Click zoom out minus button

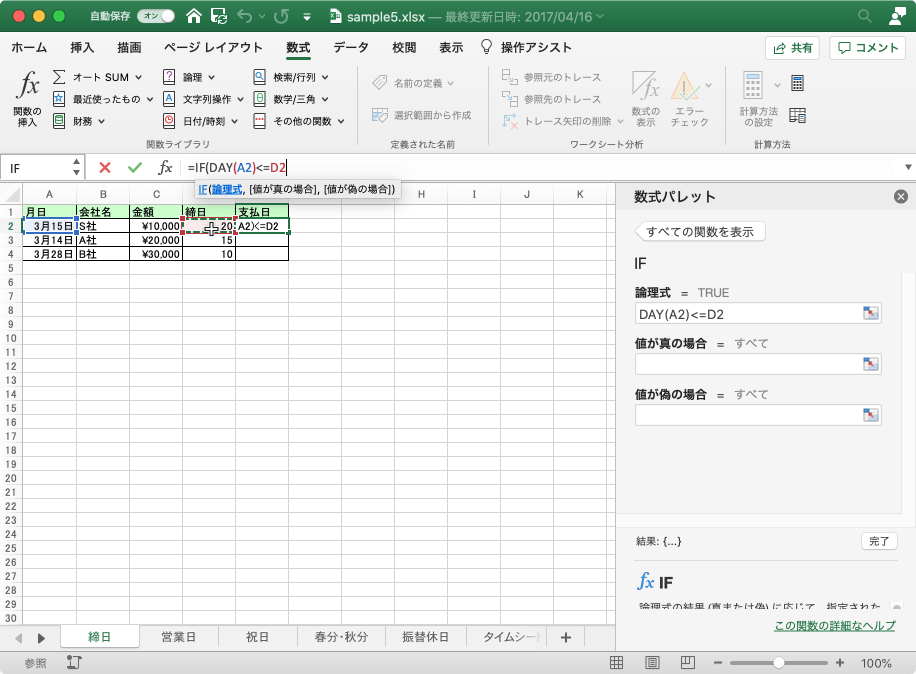click(x=718, y=662)
